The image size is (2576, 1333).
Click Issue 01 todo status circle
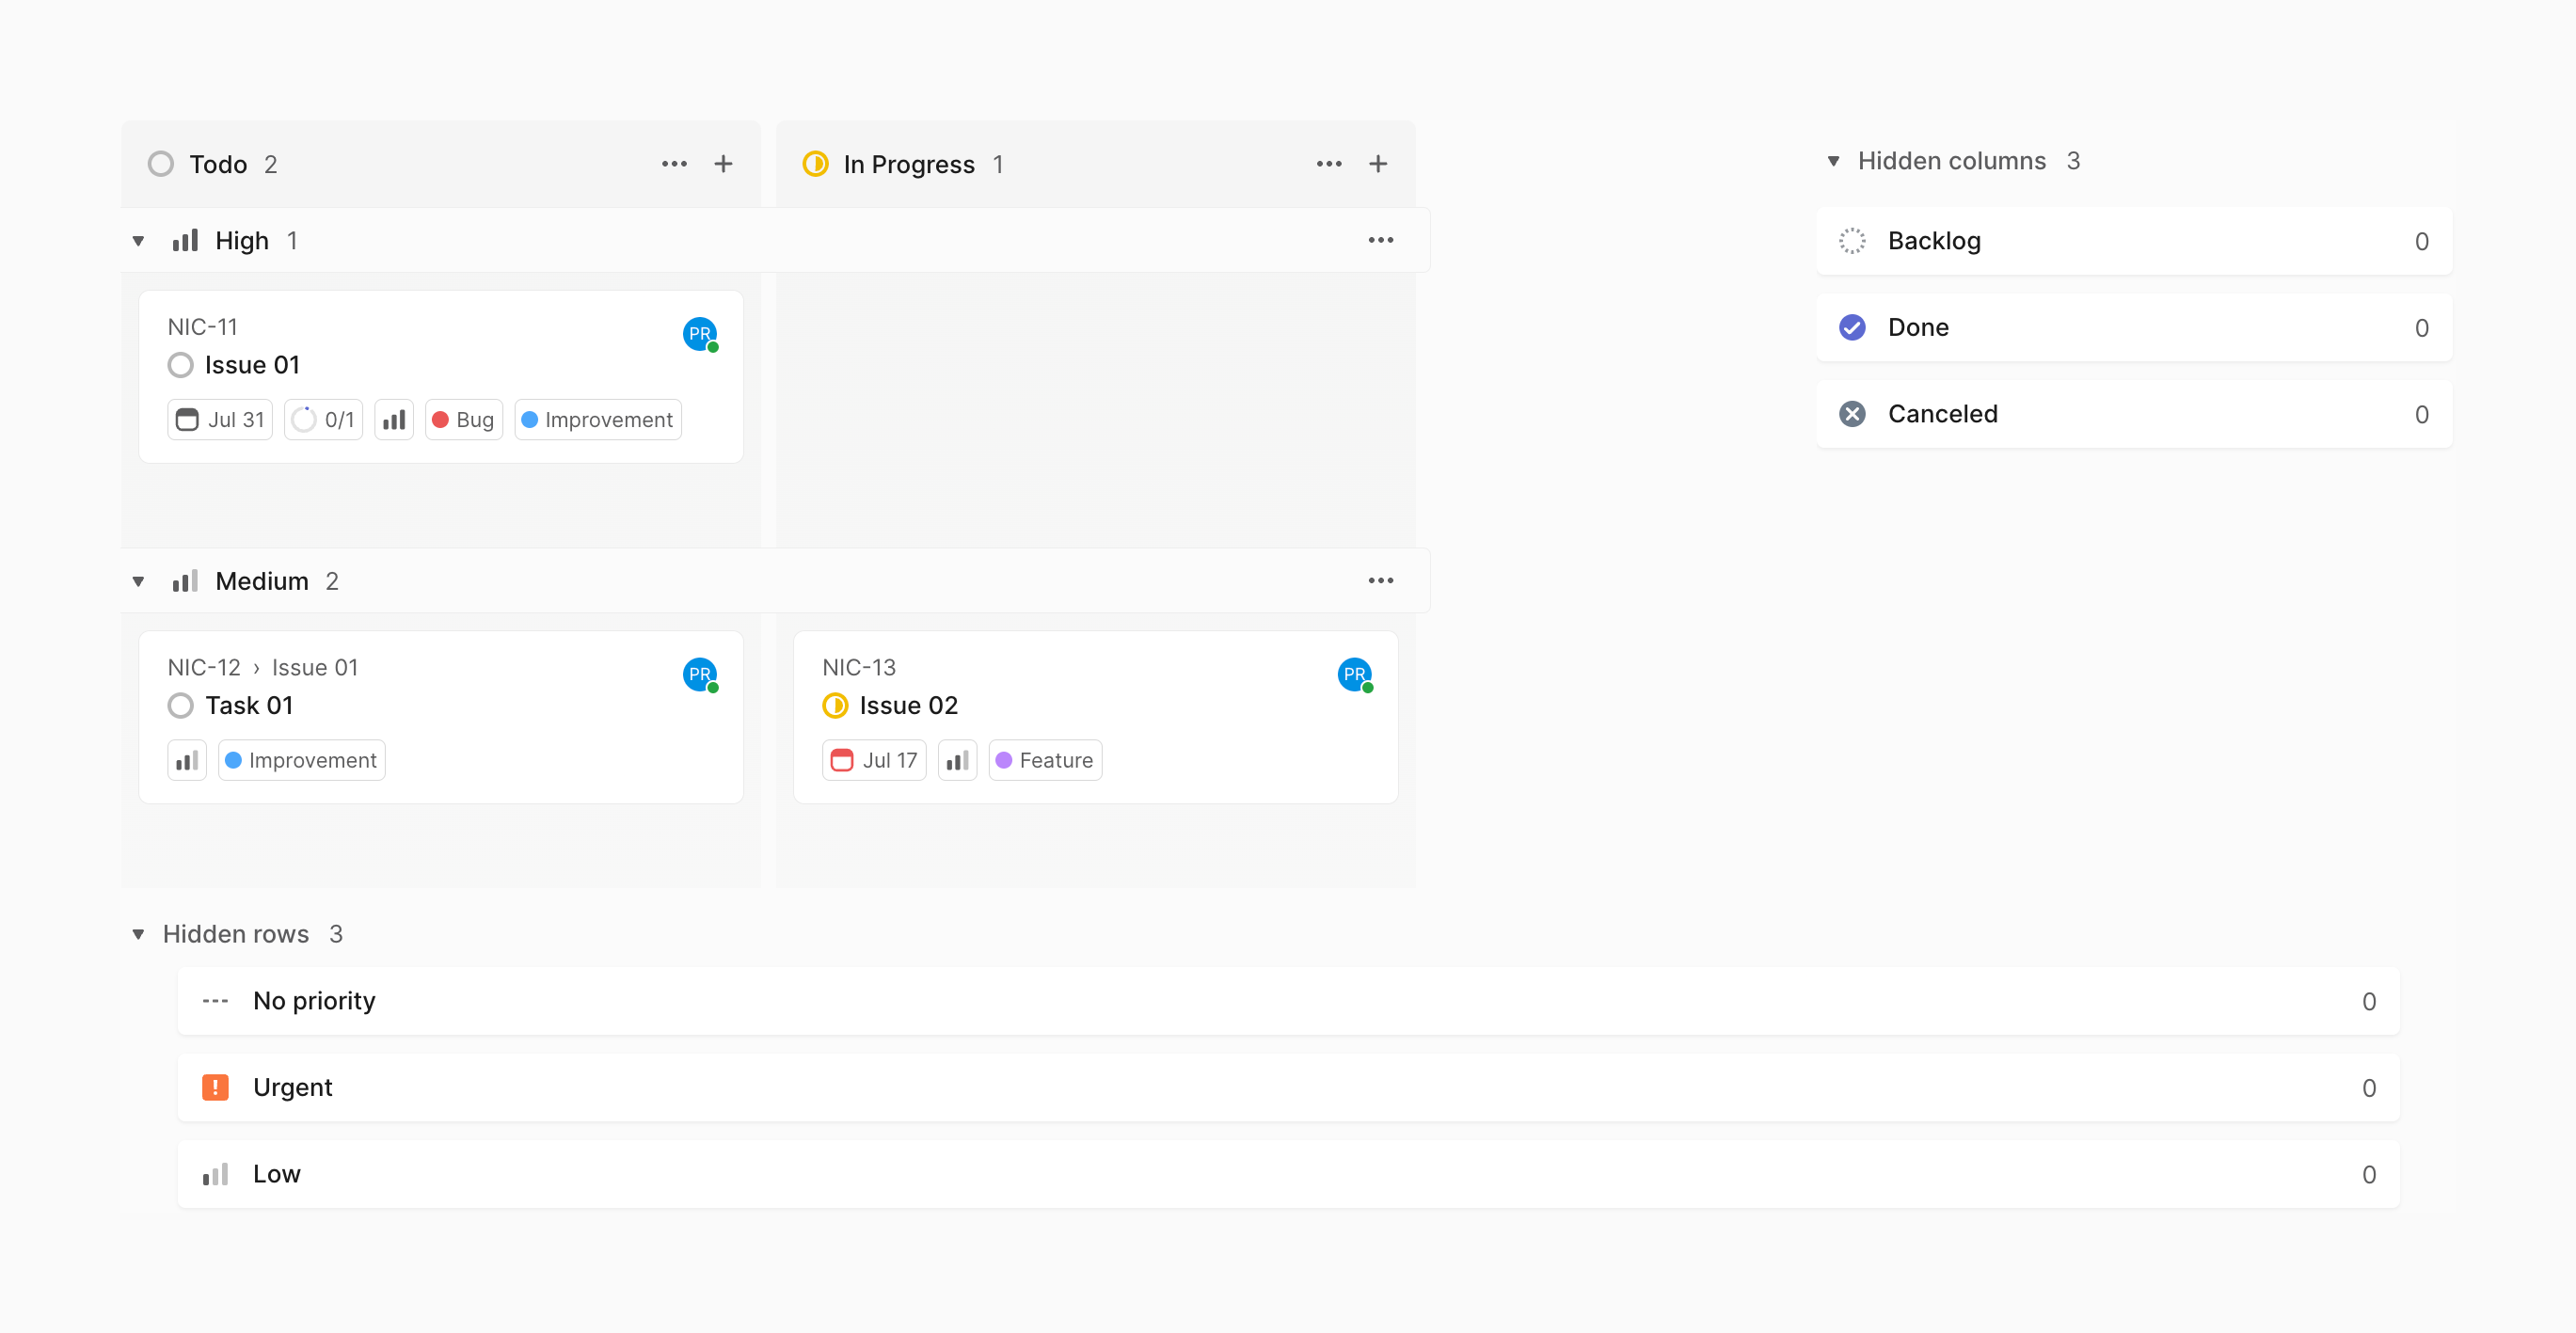(x=181, y=366)
